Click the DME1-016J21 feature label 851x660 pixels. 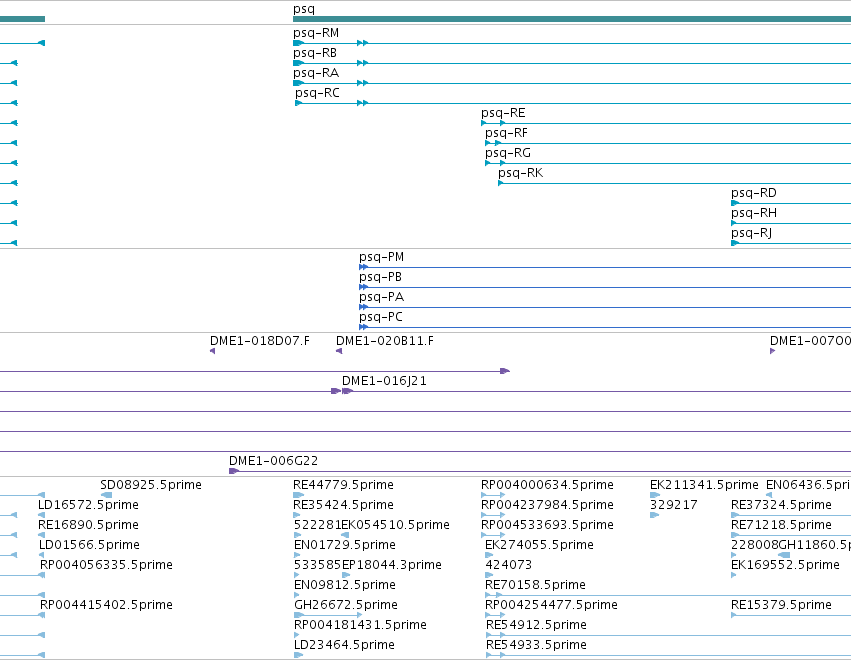click(x=384, y=381)
